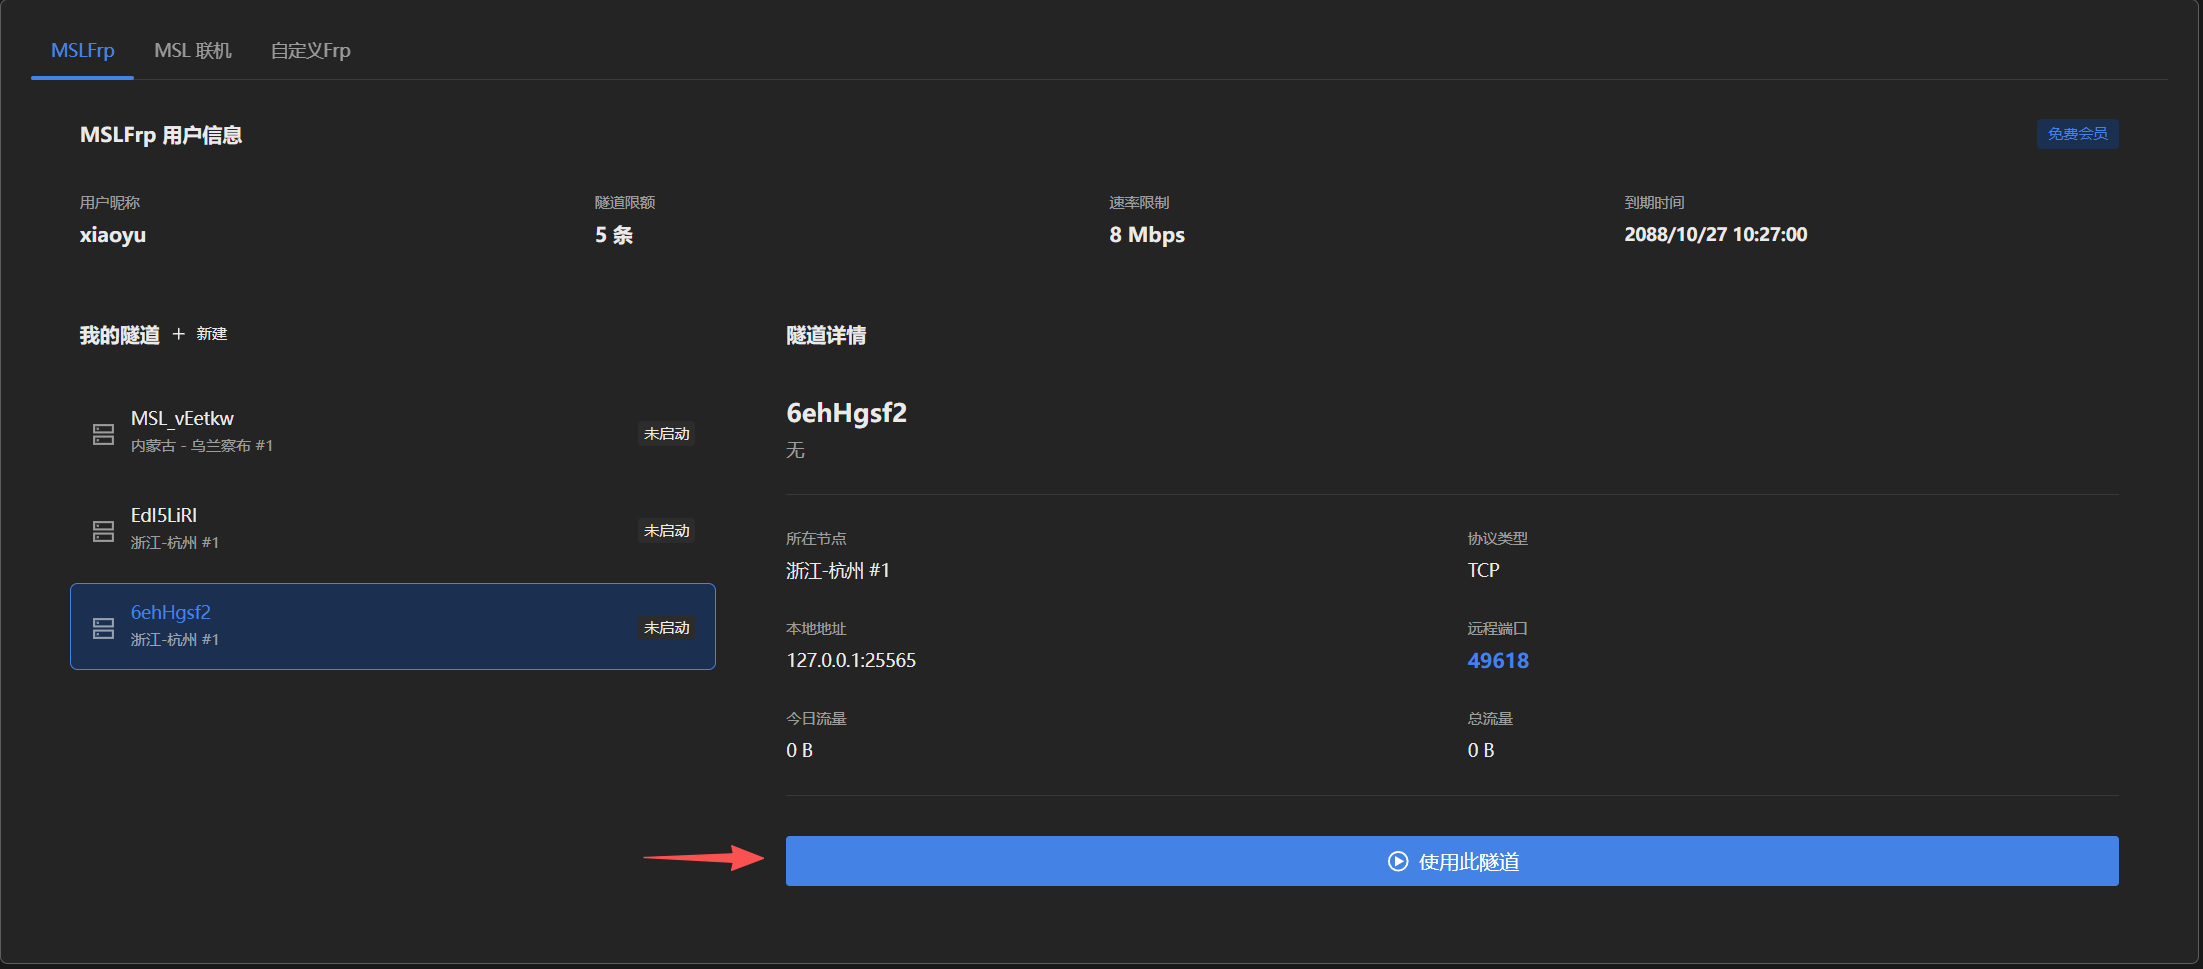This screenshot has width=2203, height=969.
Task: Select the 浙江-杭州 #1 subtitle under highlighted 6ehHgsf2
Action: coord(174,640)
